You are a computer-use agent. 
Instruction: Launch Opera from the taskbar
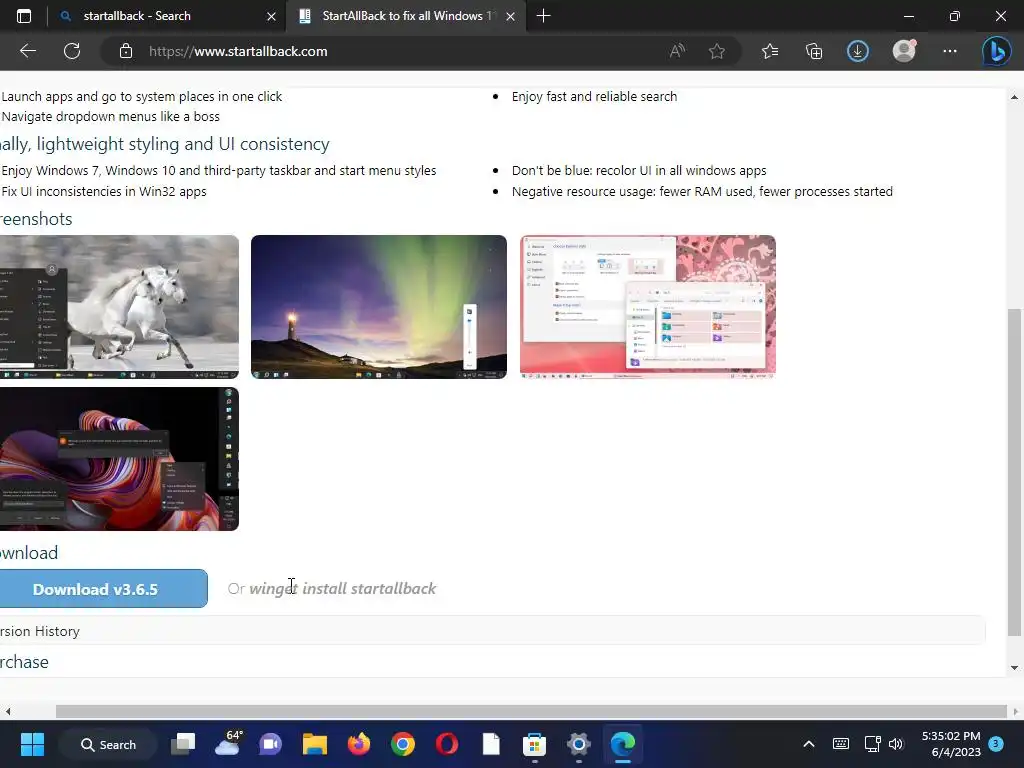447,744
